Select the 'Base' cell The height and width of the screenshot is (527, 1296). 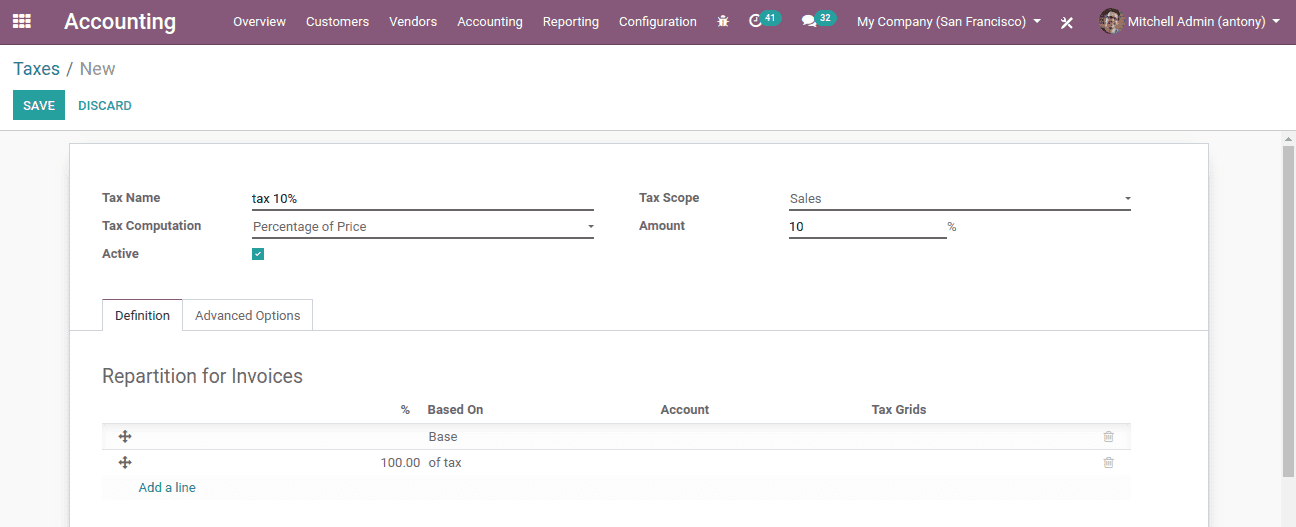pyautogui.click(x=443, y=437)
